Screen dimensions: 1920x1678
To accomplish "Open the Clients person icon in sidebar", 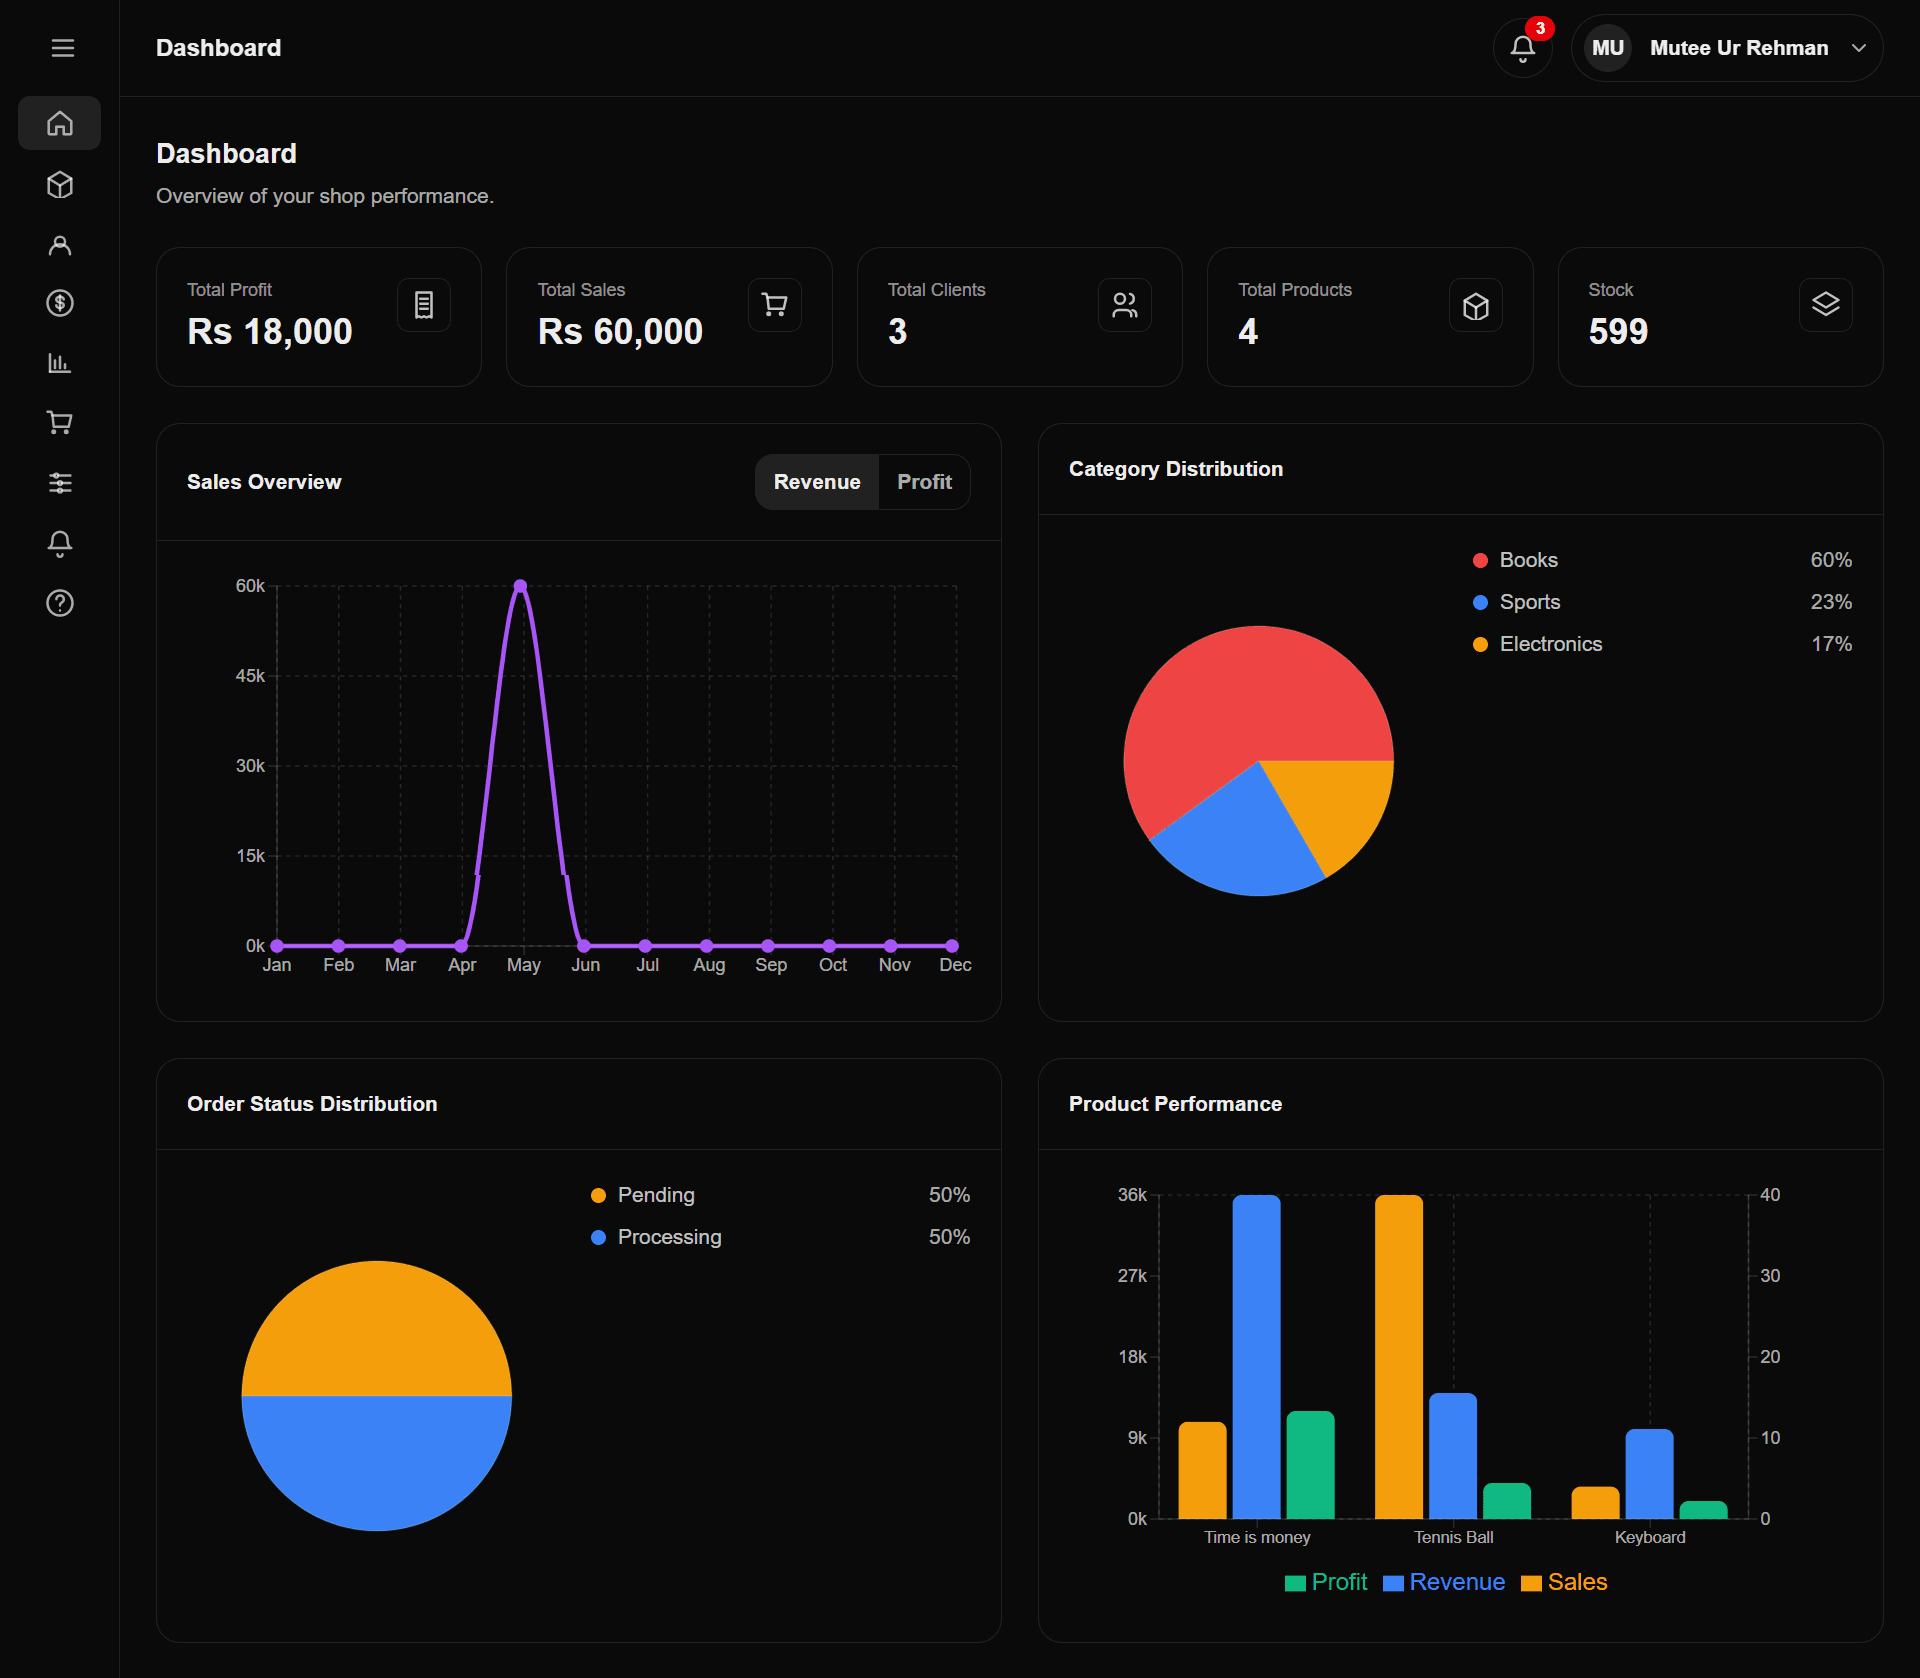I will click(x=60, y=245).
